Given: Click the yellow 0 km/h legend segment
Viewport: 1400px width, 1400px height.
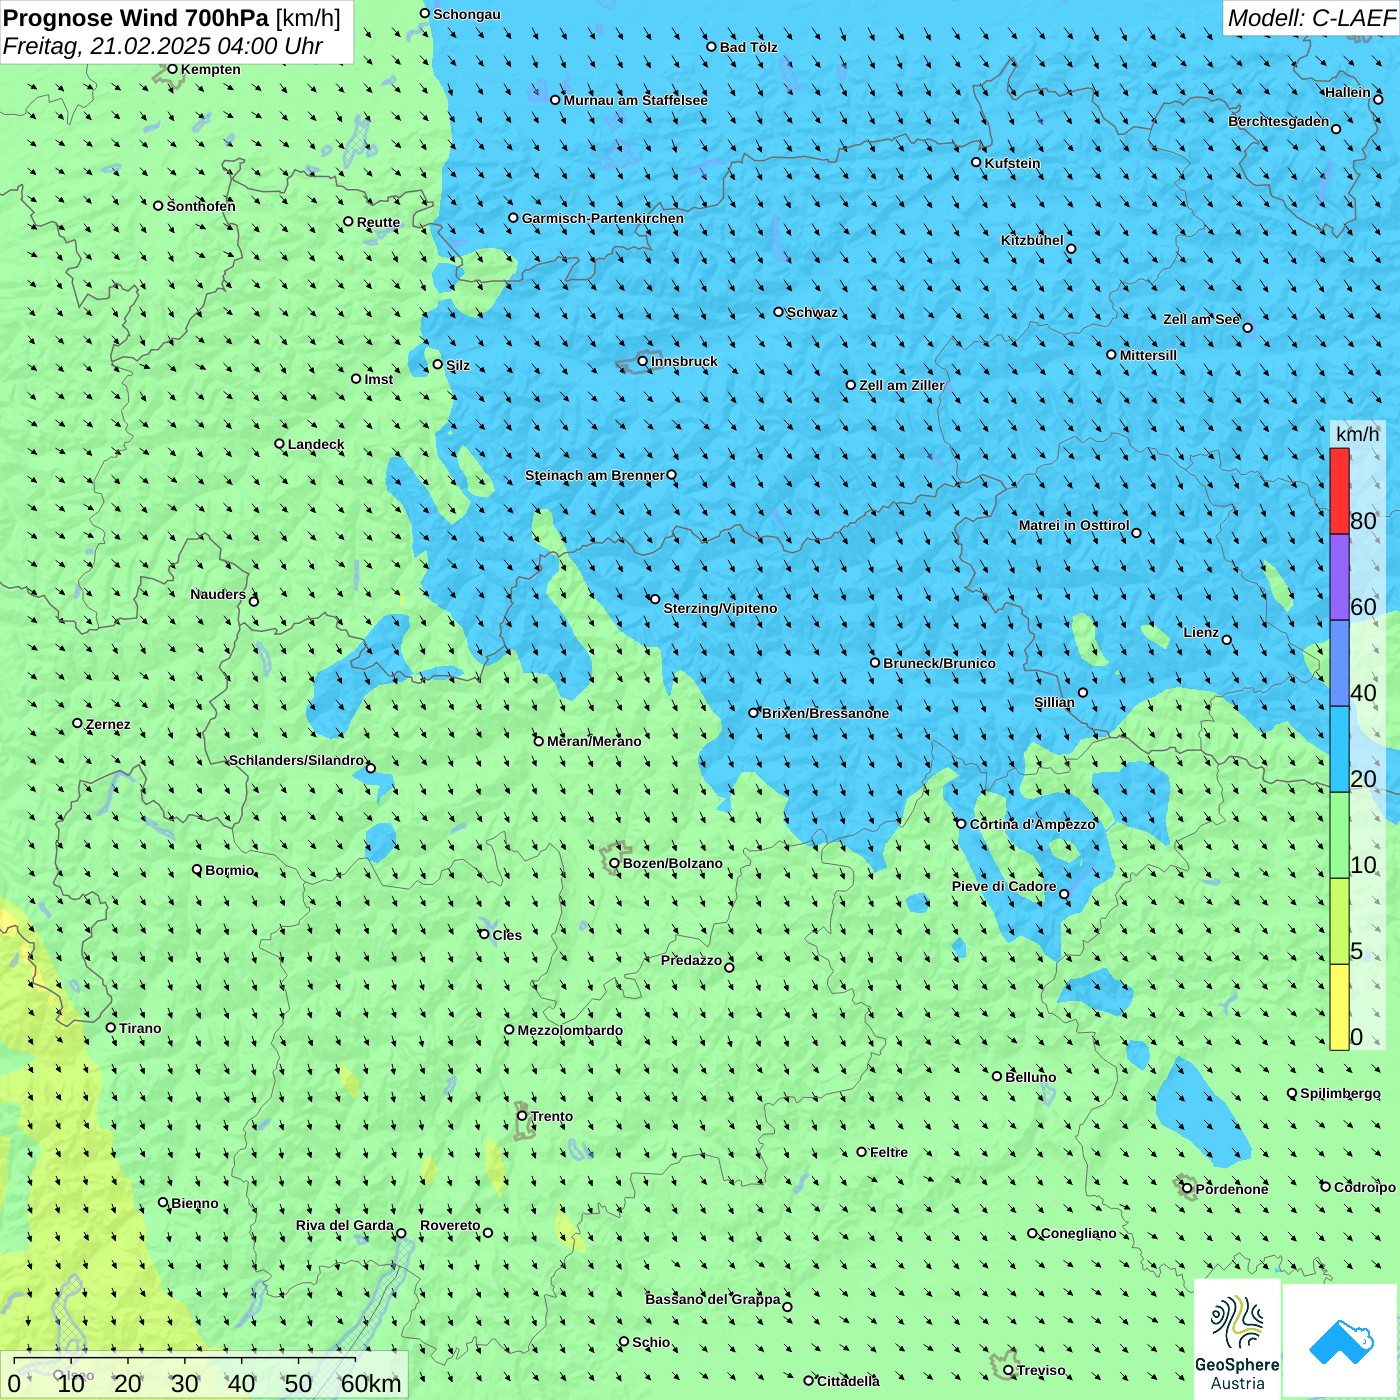Looking at the screenshot, I should (x=1339, y=1007).
